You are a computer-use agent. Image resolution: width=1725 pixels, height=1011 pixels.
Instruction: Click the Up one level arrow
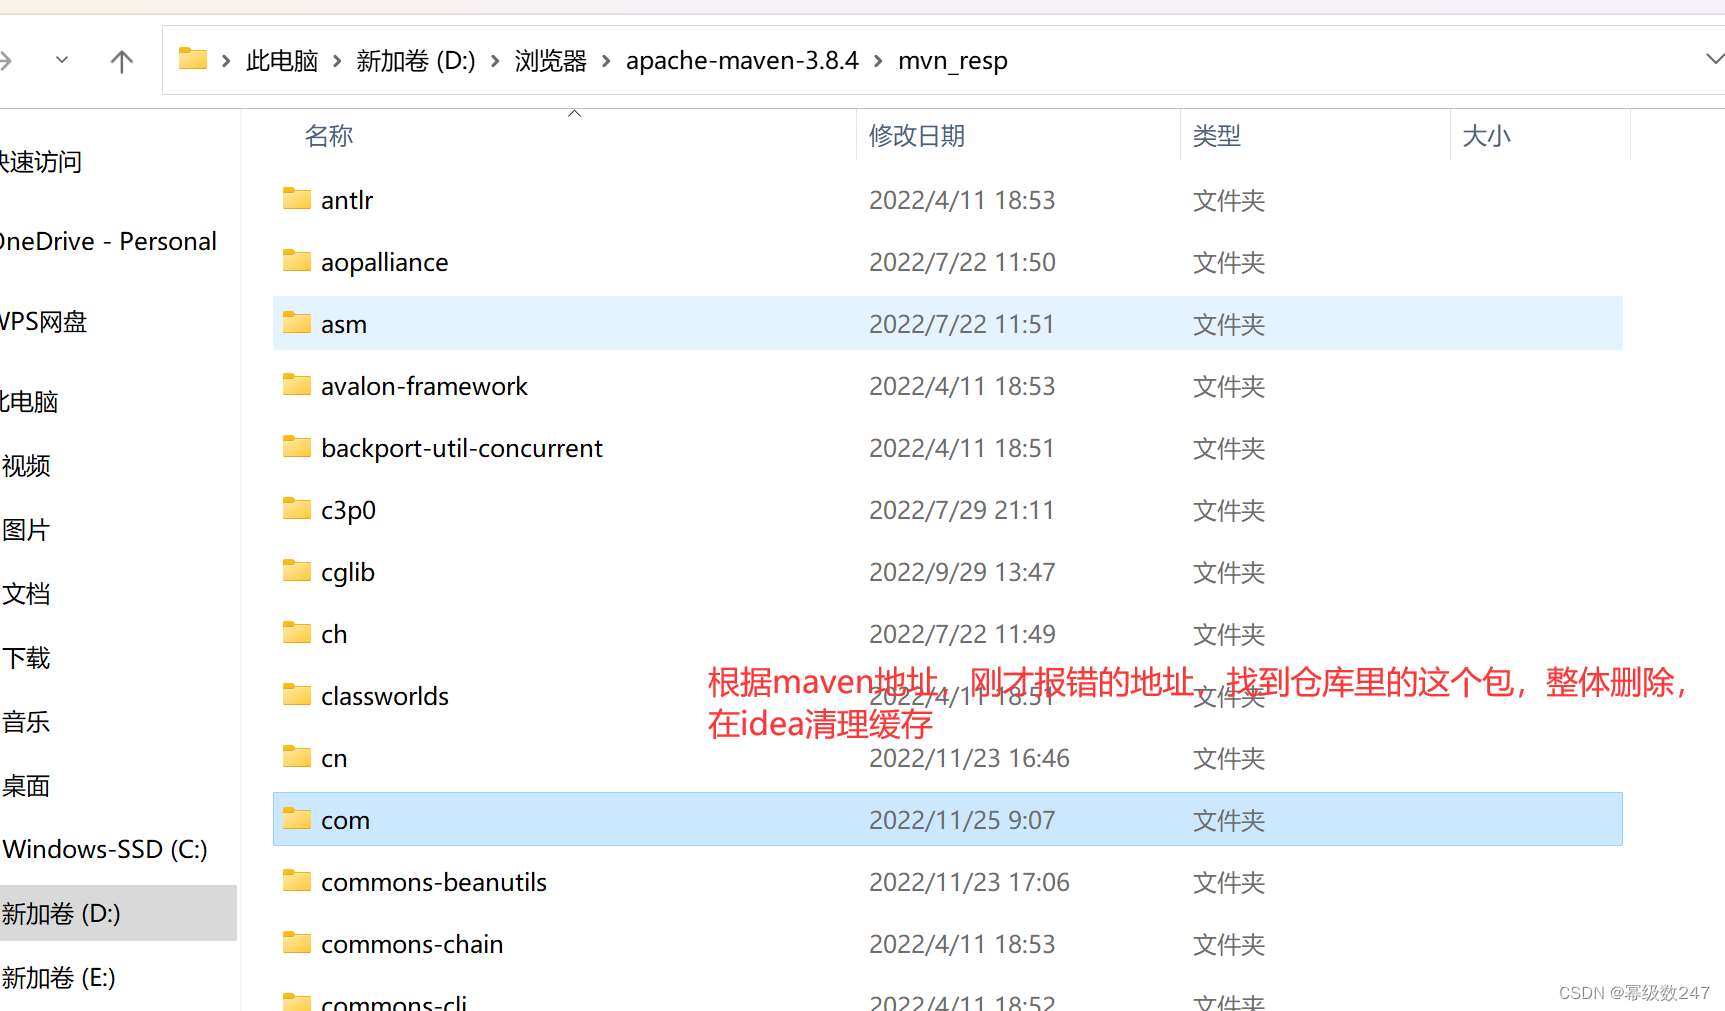[121, 62]
